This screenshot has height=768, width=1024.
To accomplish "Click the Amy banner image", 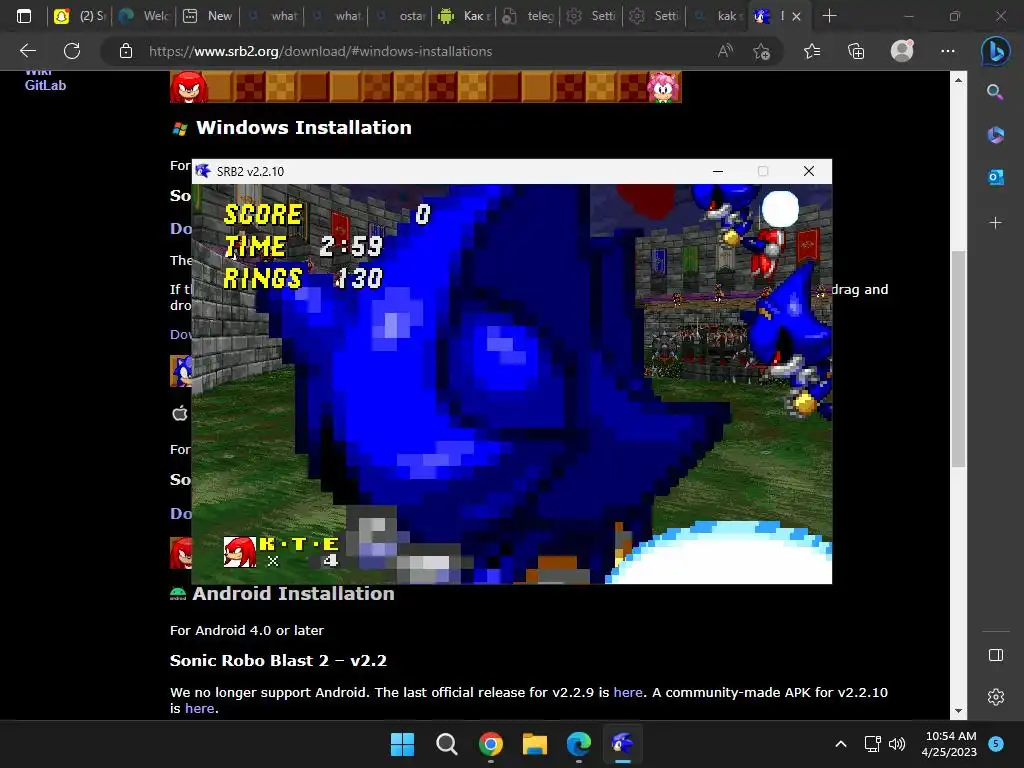I will click(x=664, y=87).
